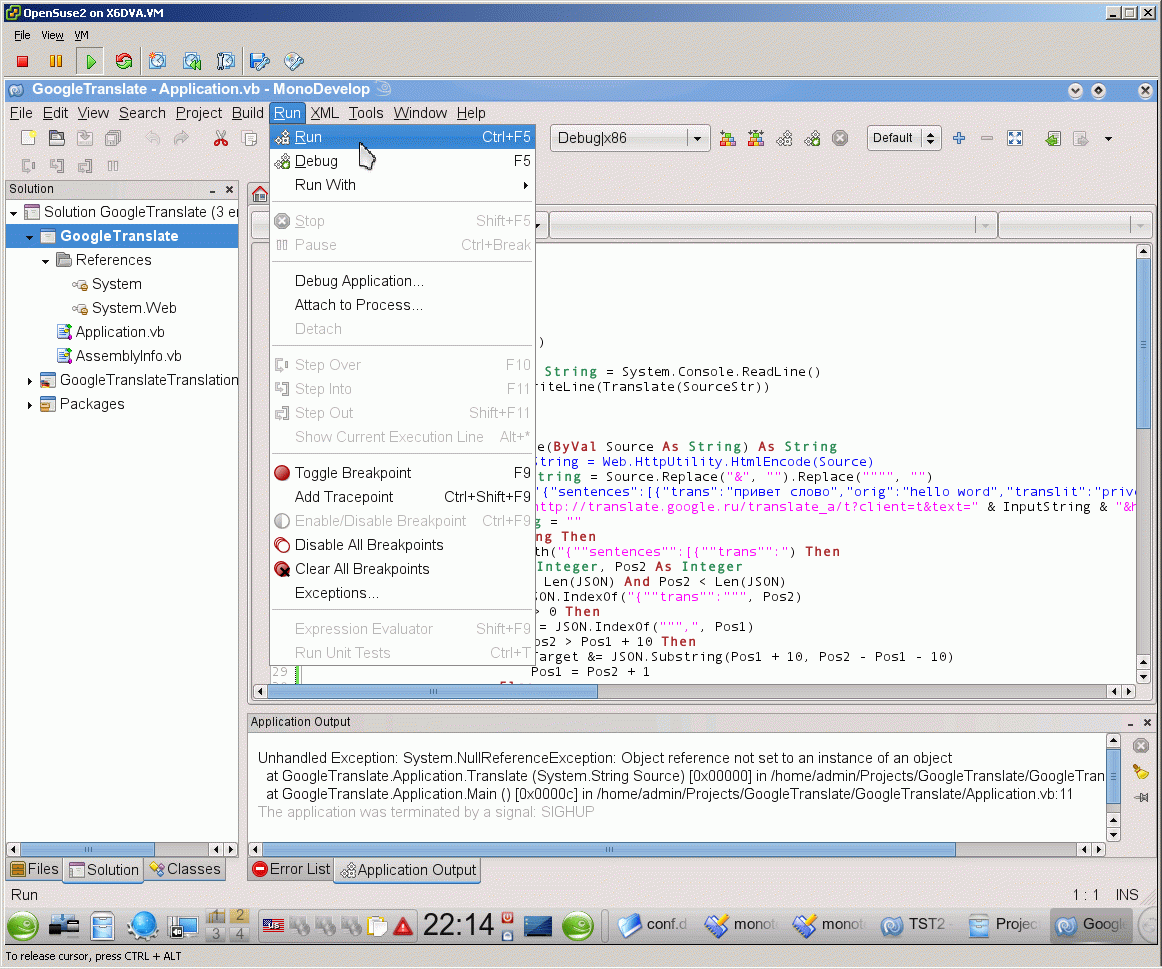Click the conf.d taskbar button
The image size is (1162, 969).
point(654,925)
